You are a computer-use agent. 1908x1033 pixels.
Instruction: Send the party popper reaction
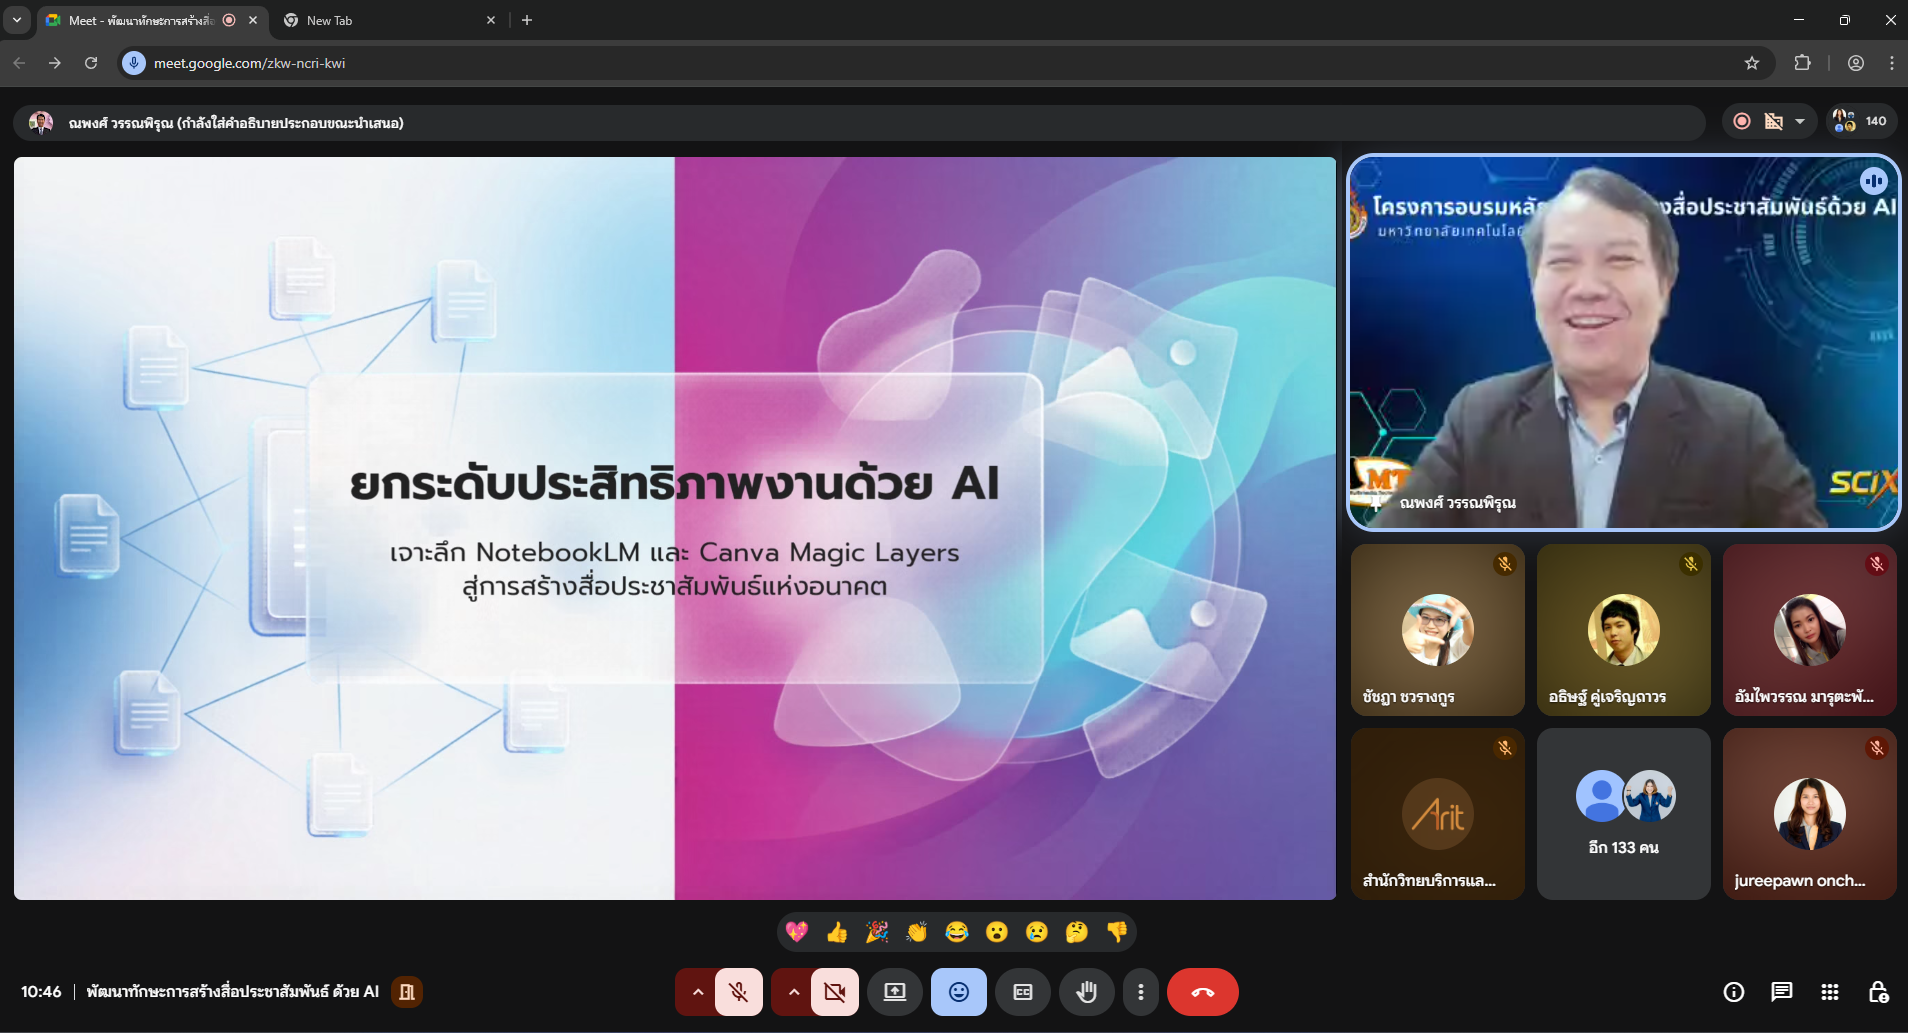click(x=877, y=933)
